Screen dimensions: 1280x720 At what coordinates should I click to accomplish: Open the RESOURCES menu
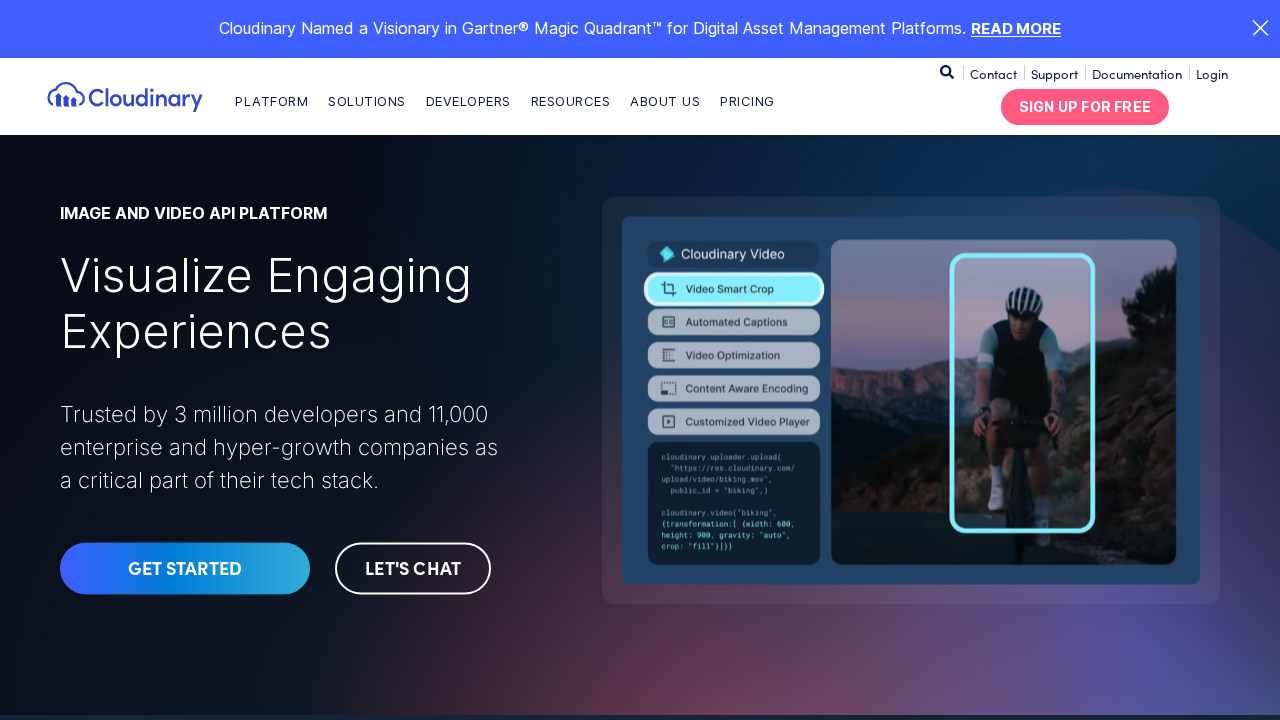(570, 101)
